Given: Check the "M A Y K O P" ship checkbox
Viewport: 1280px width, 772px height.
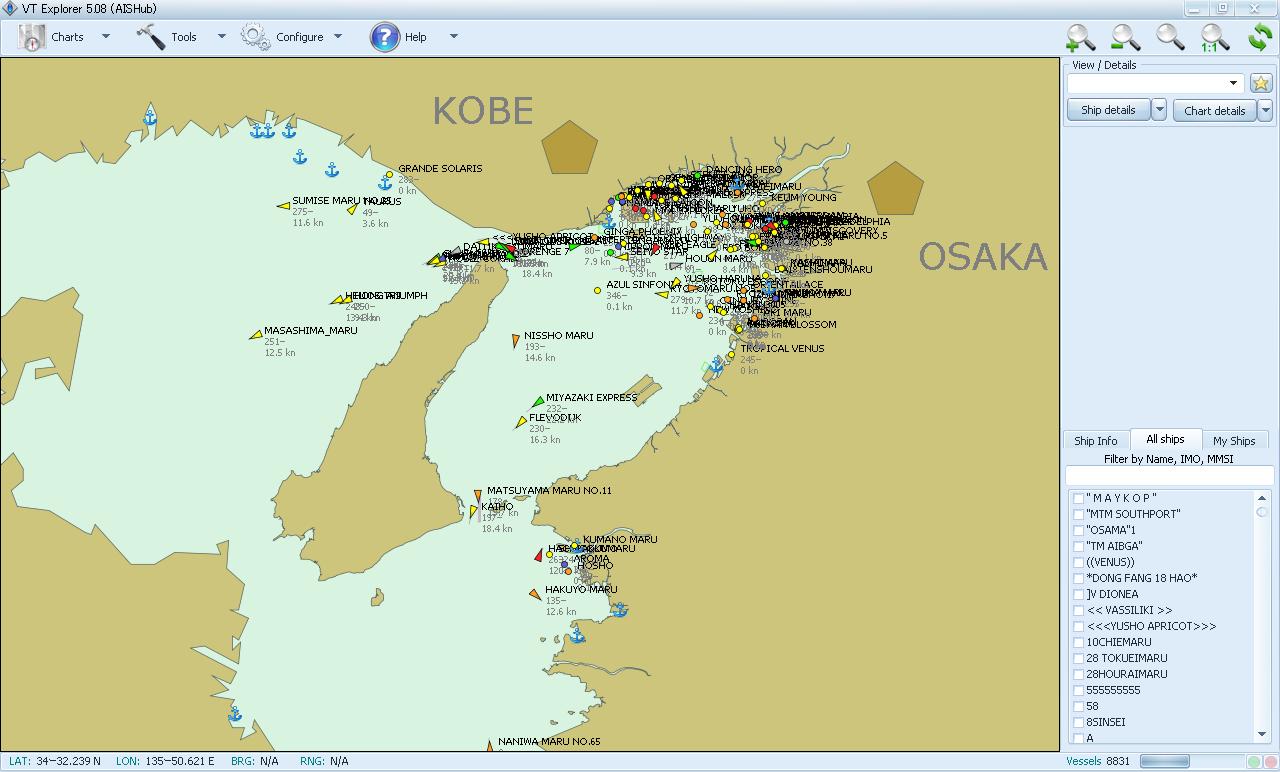Looking at the screenshot, I should 1079,498.
